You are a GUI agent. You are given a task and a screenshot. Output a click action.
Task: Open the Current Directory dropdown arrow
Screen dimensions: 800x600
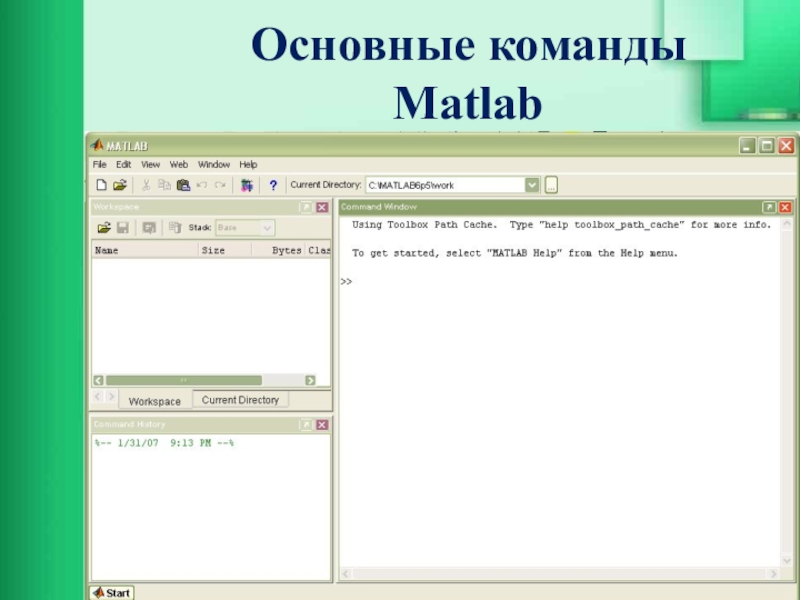tap(532, 185)
